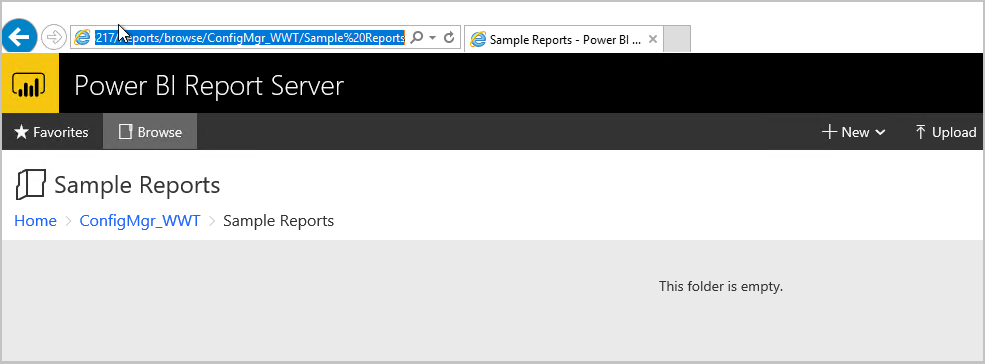Click the 'This folder is empty.' message
985x364 pixels.
pyautogui.click(x=721, y=287)
